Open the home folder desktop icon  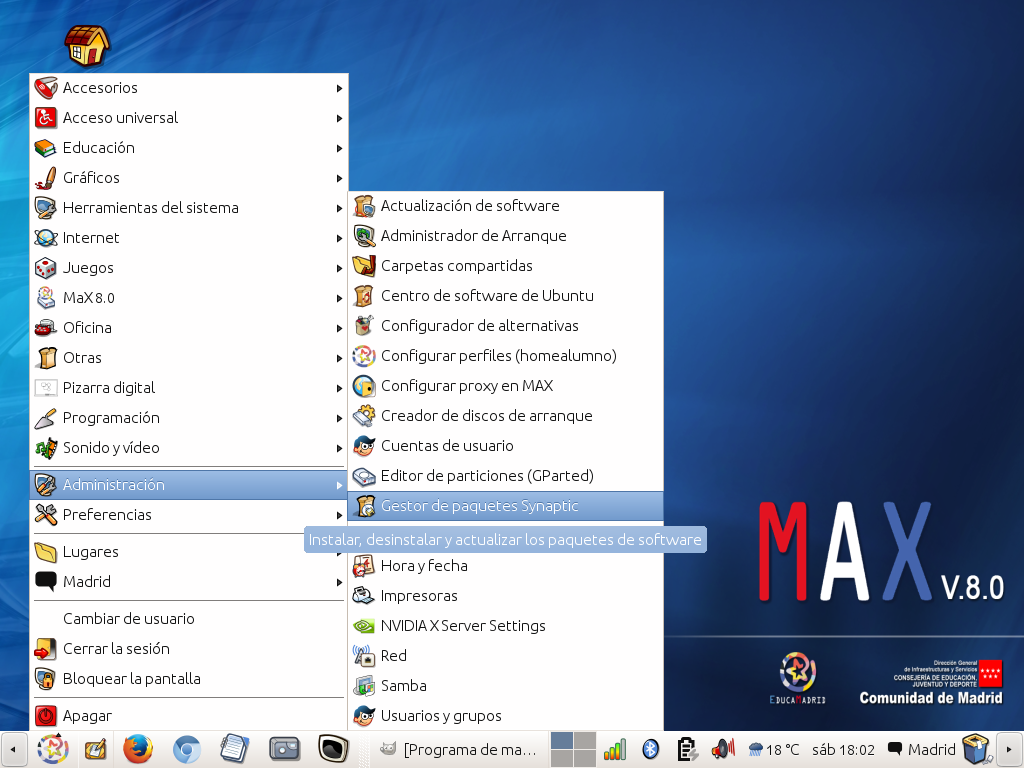click(87, 44)
